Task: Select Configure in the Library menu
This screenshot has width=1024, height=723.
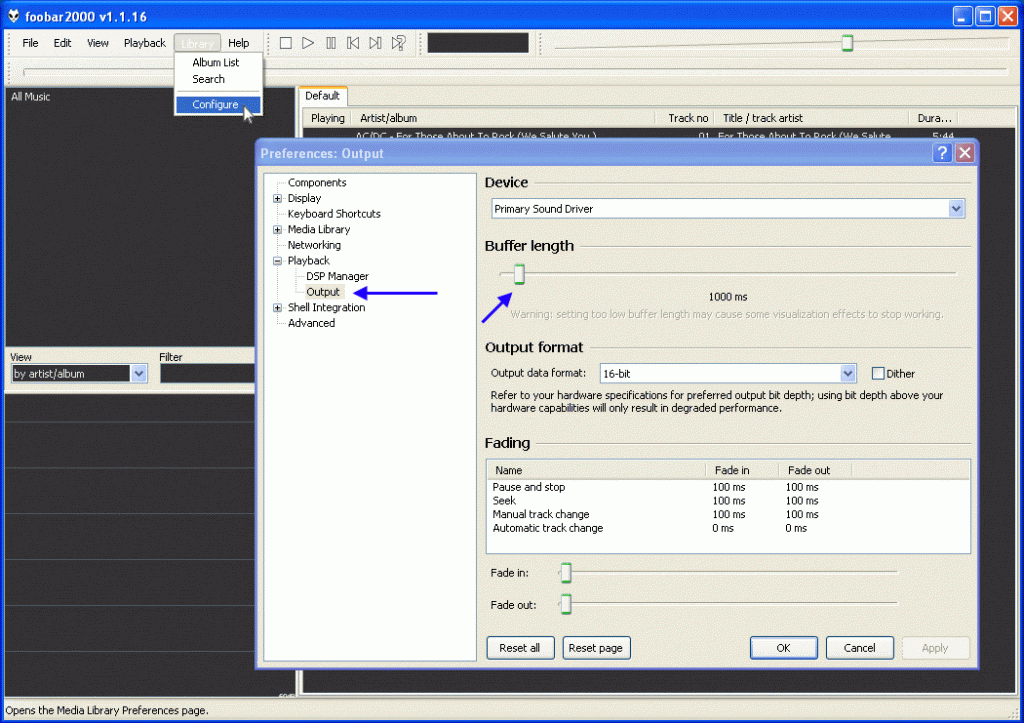Action: pos(216,105)
